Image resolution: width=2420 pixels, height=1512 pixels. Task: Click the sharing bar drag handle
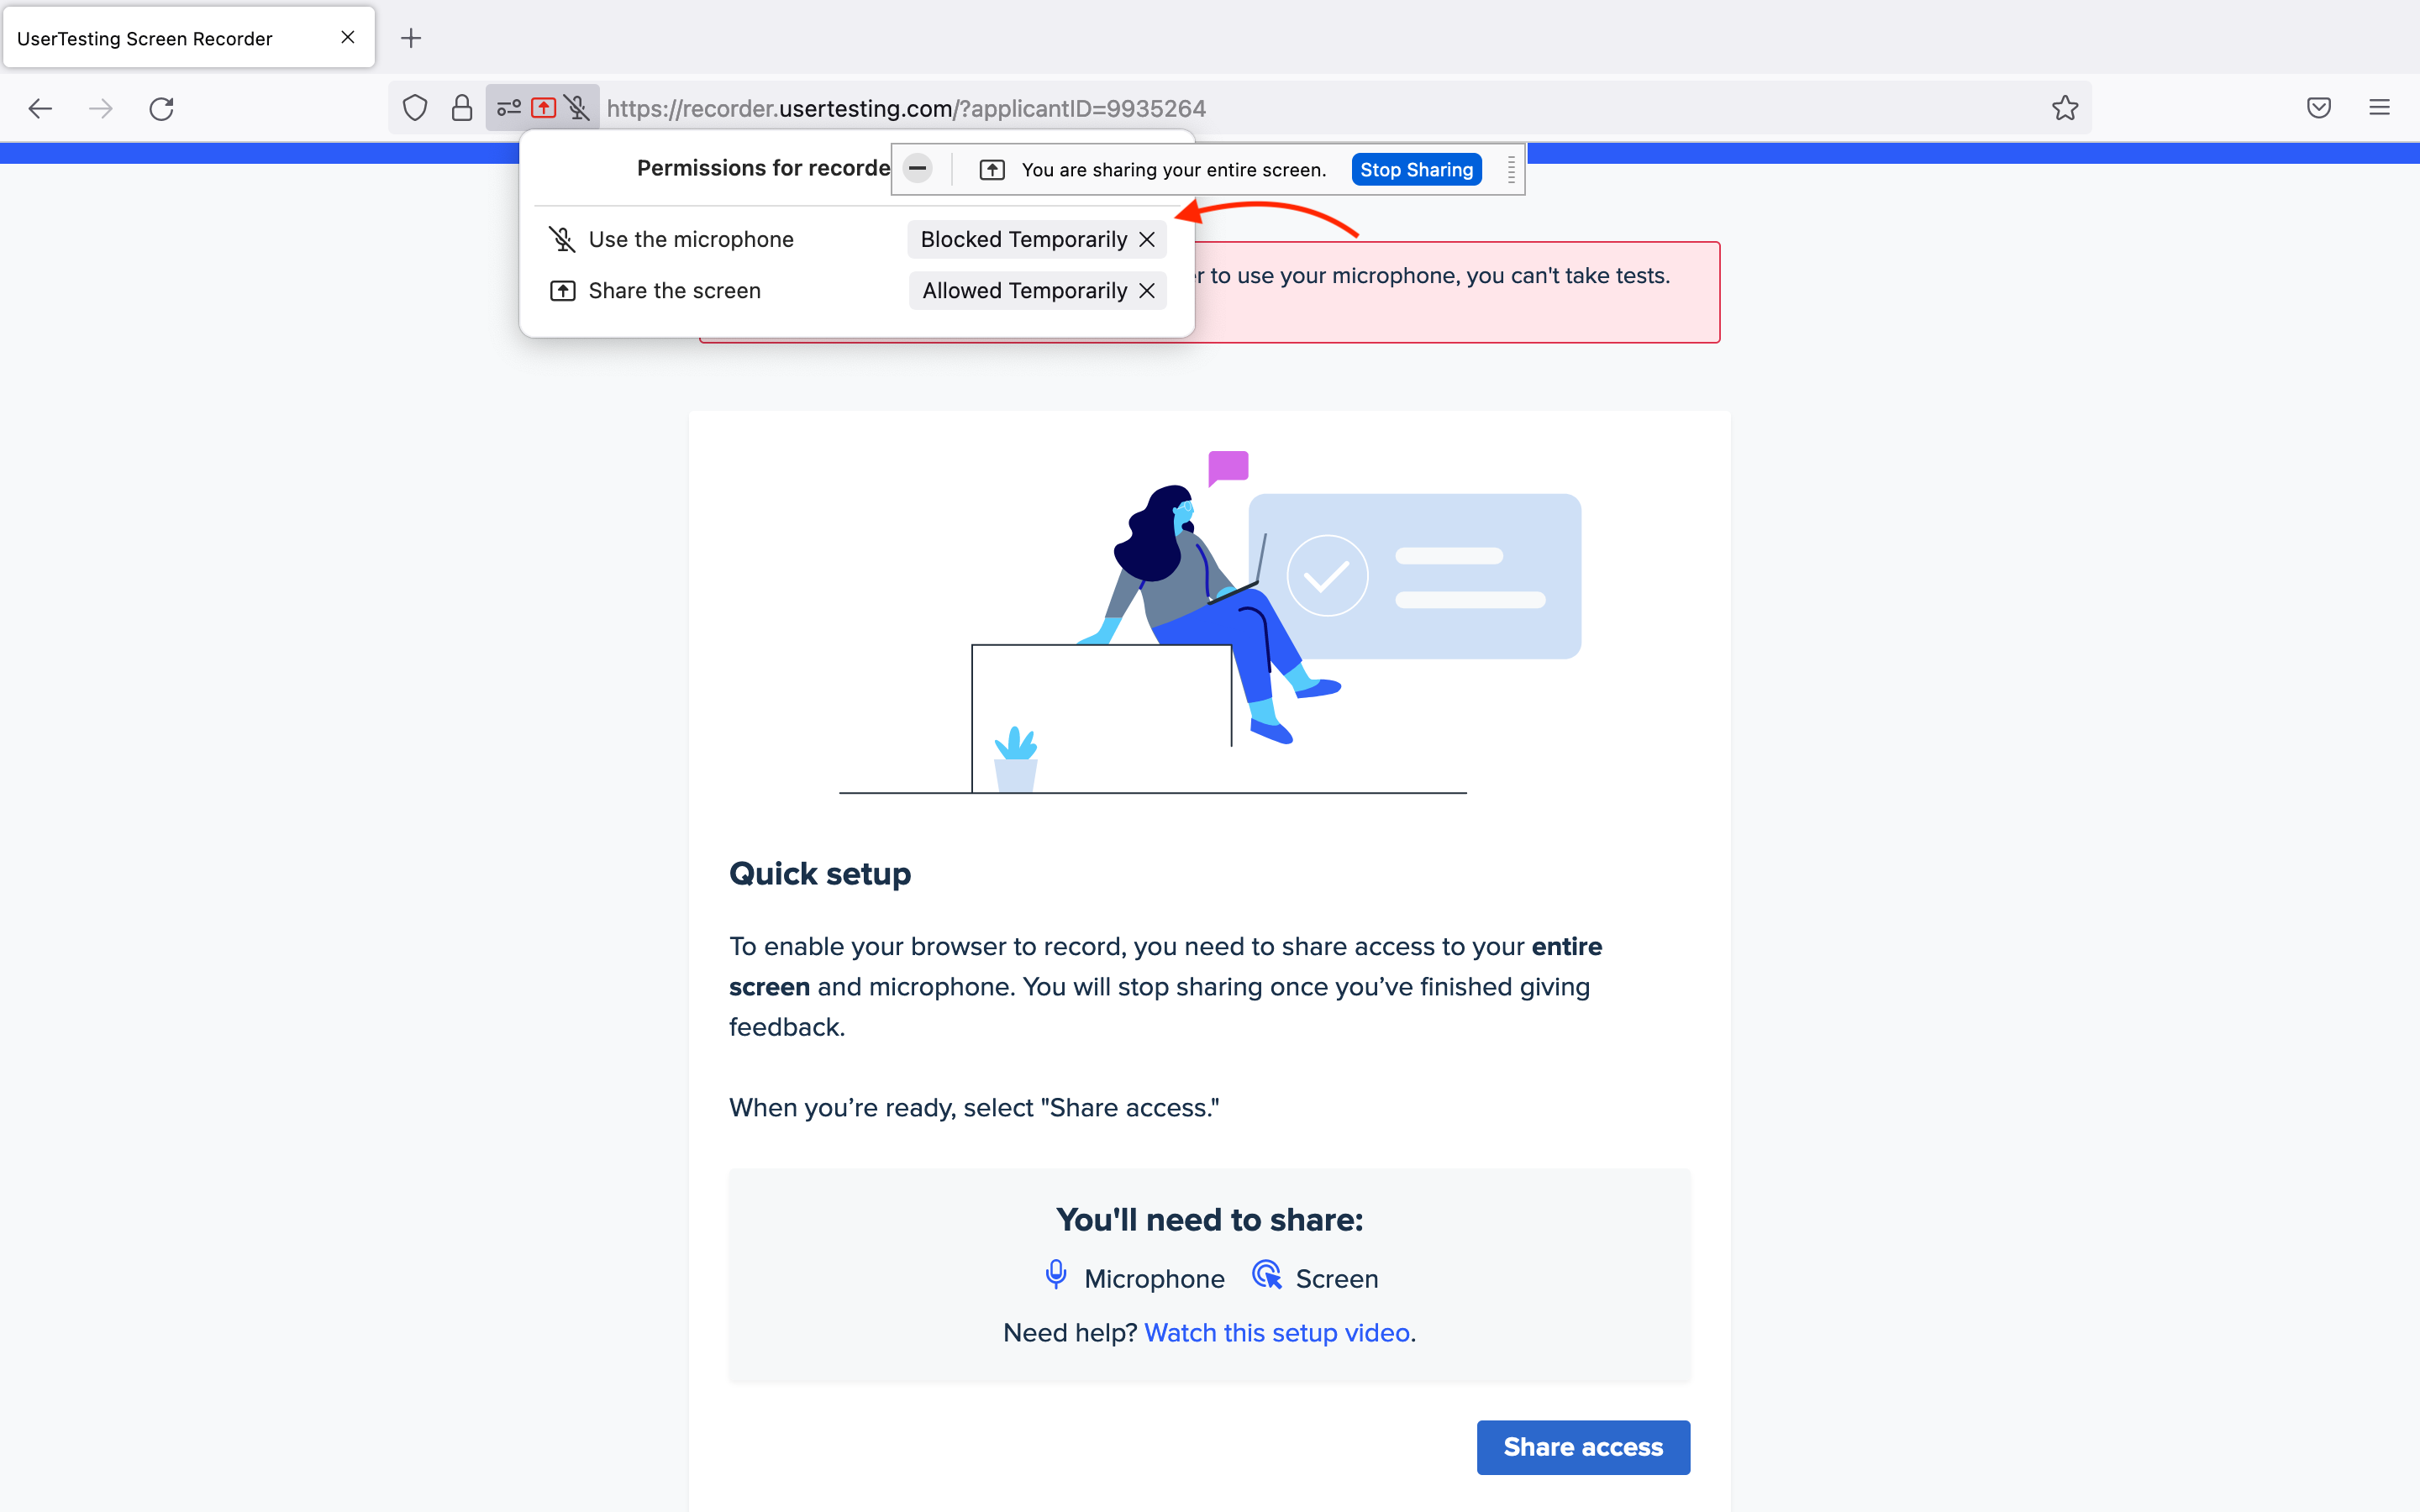pyautogui.click(x=1511, y=169)
